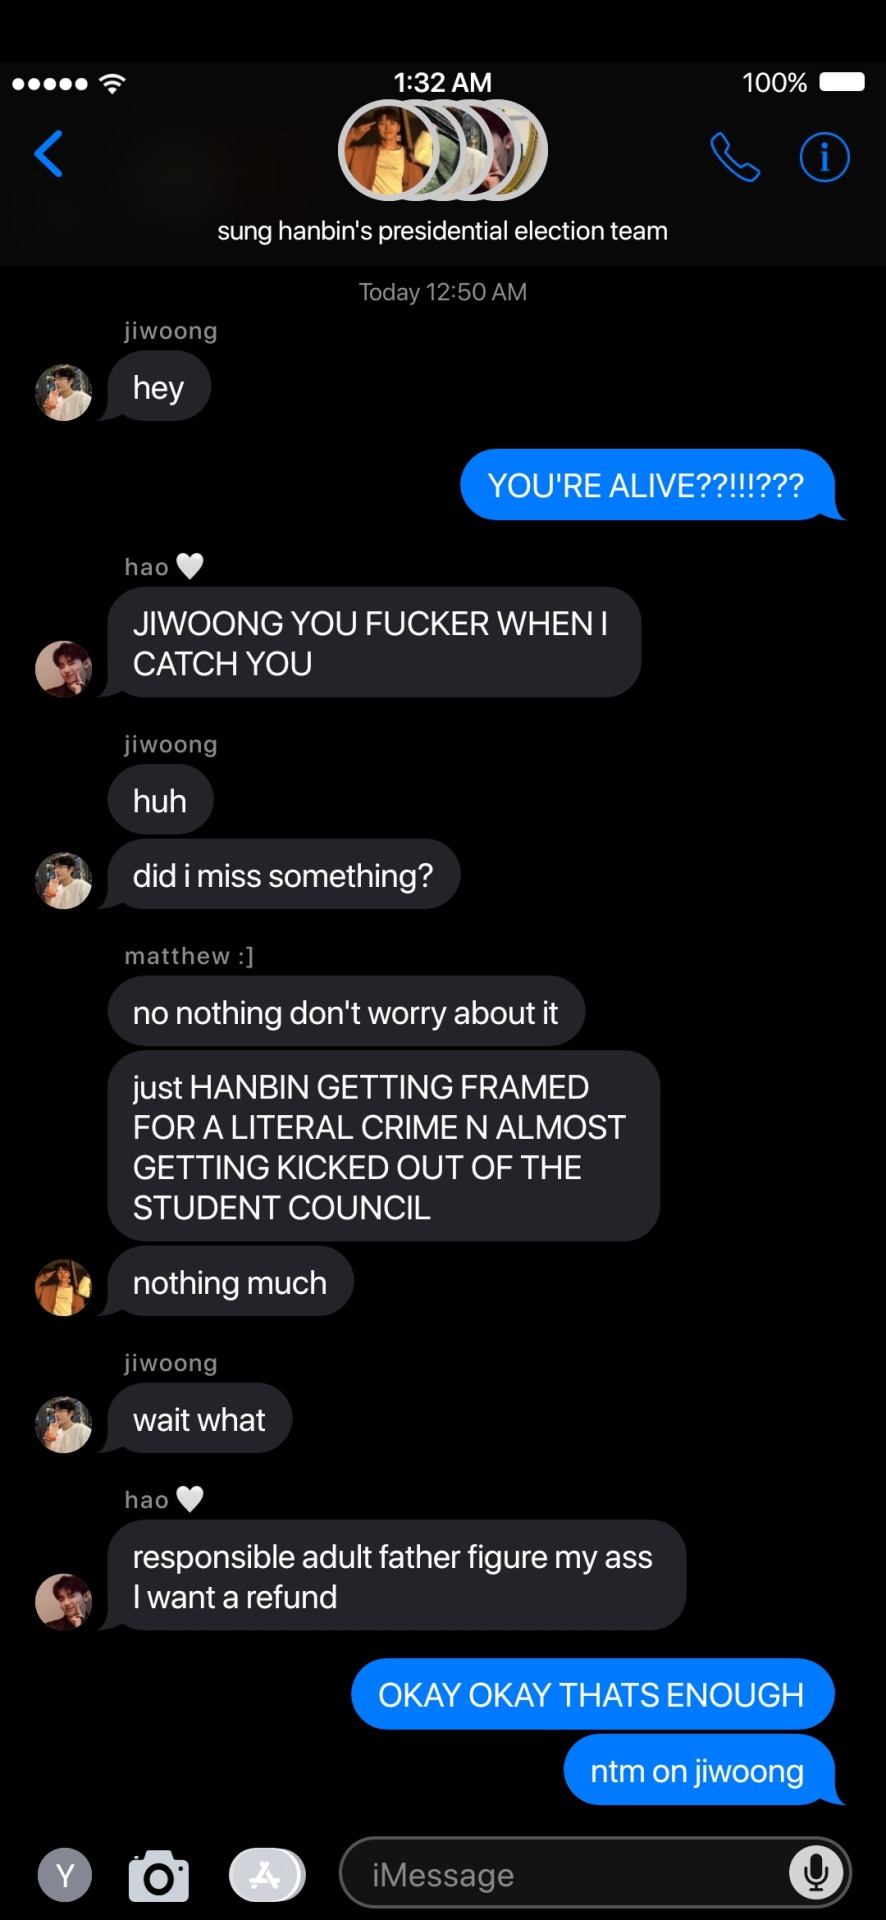Select the 'did i miss something?' message
The height and width of the screenshot is (1920, 886).
pos(283,875)
